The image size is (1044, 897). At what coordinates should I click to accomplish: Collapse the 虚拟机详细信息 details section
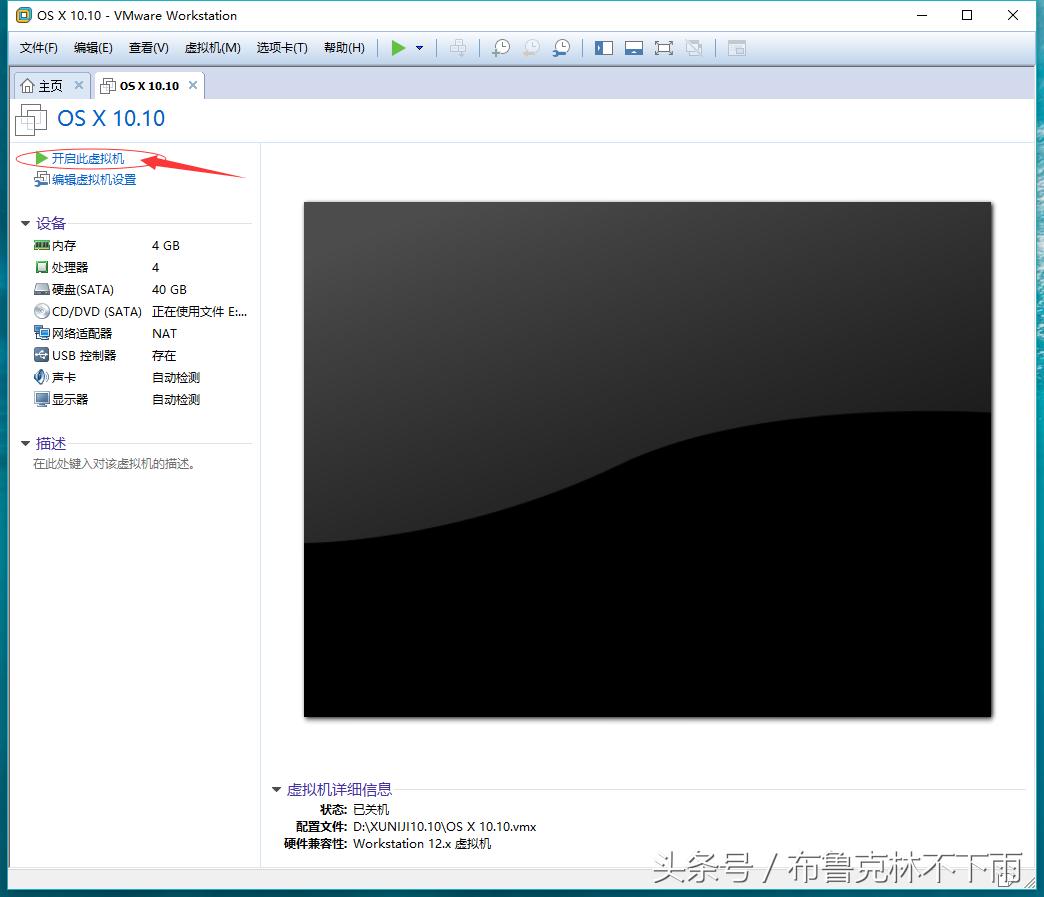click(x=276, y=789)
